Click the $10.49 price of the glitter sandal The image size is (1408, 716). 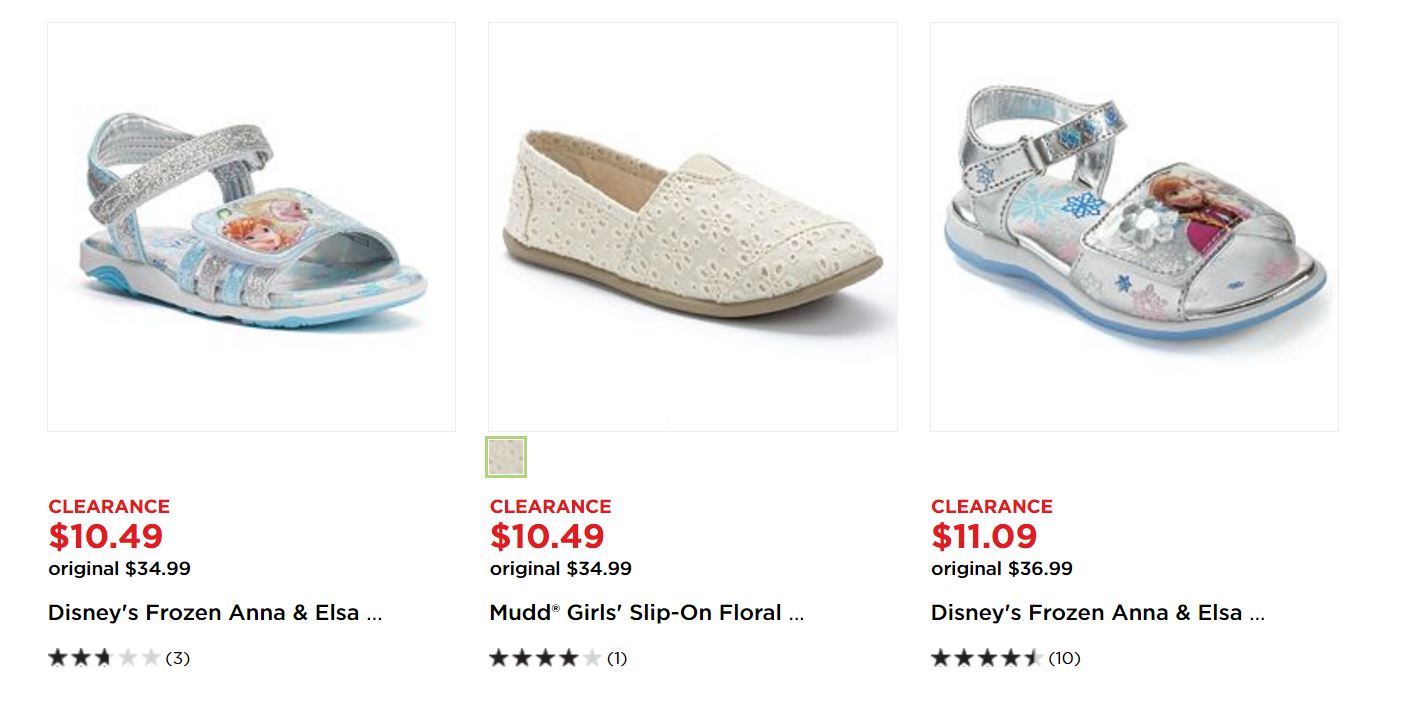click(105, 537)
